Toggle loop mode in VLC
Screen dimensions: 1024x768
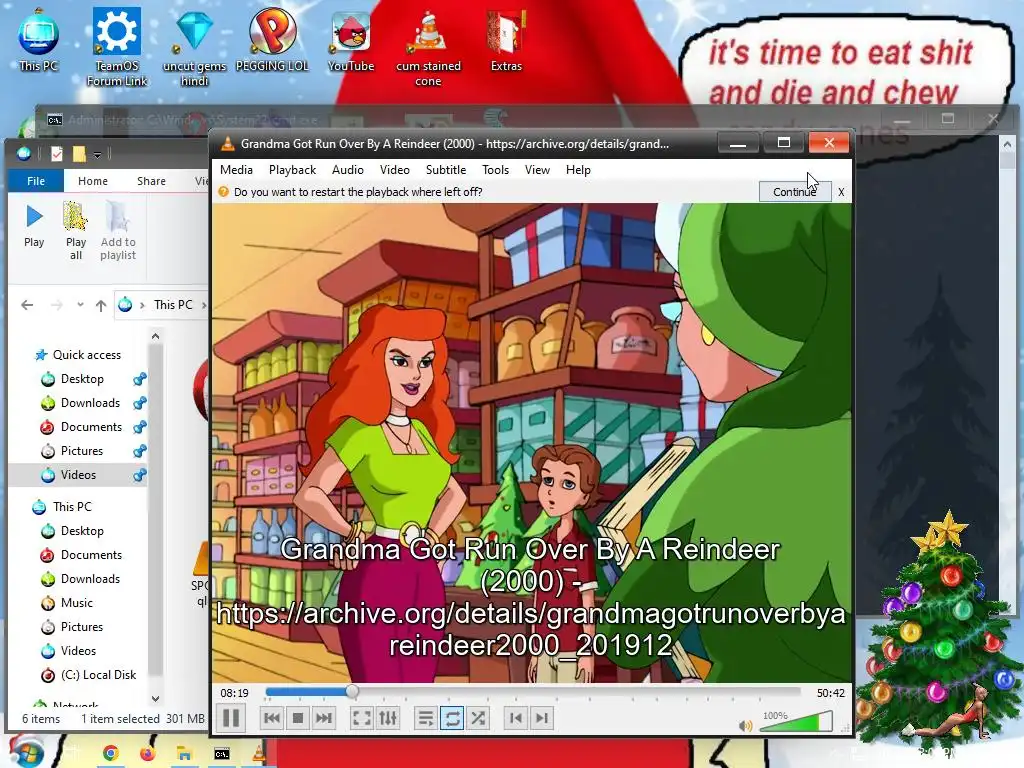(x=451, y=718)
